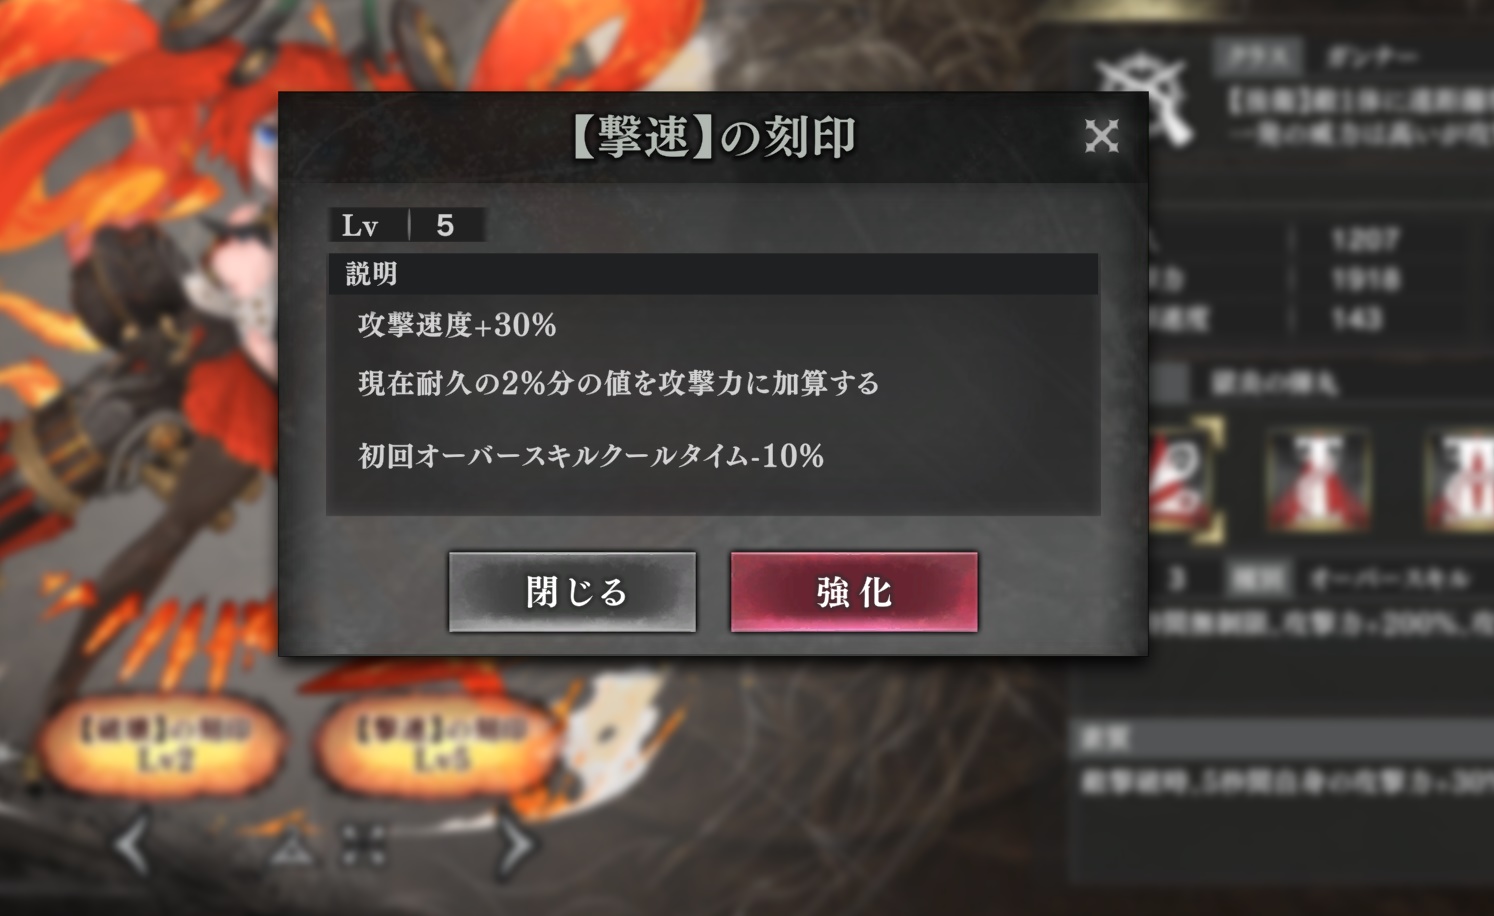The image size is (1494, 916).
Task: Click the blurred triangle icon below character
Action: pyautogui.click(x=292, y=847)
